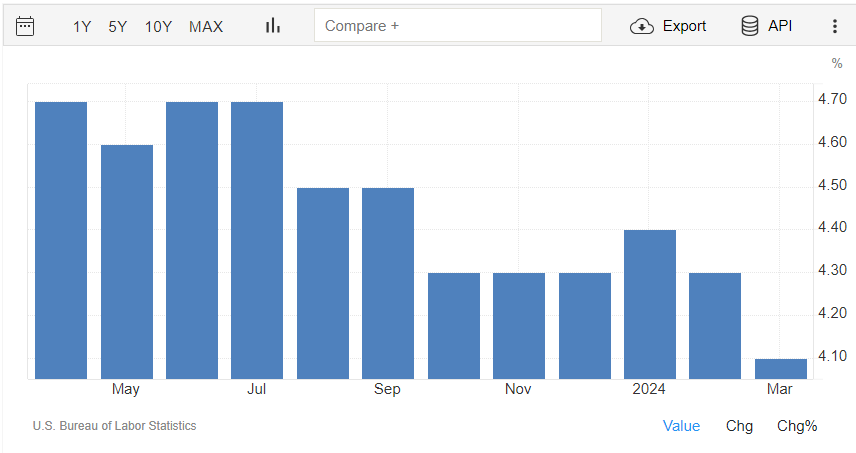Click the Compare input field
The width and height of the screenshot is (856, 453).
coord(457,25)
